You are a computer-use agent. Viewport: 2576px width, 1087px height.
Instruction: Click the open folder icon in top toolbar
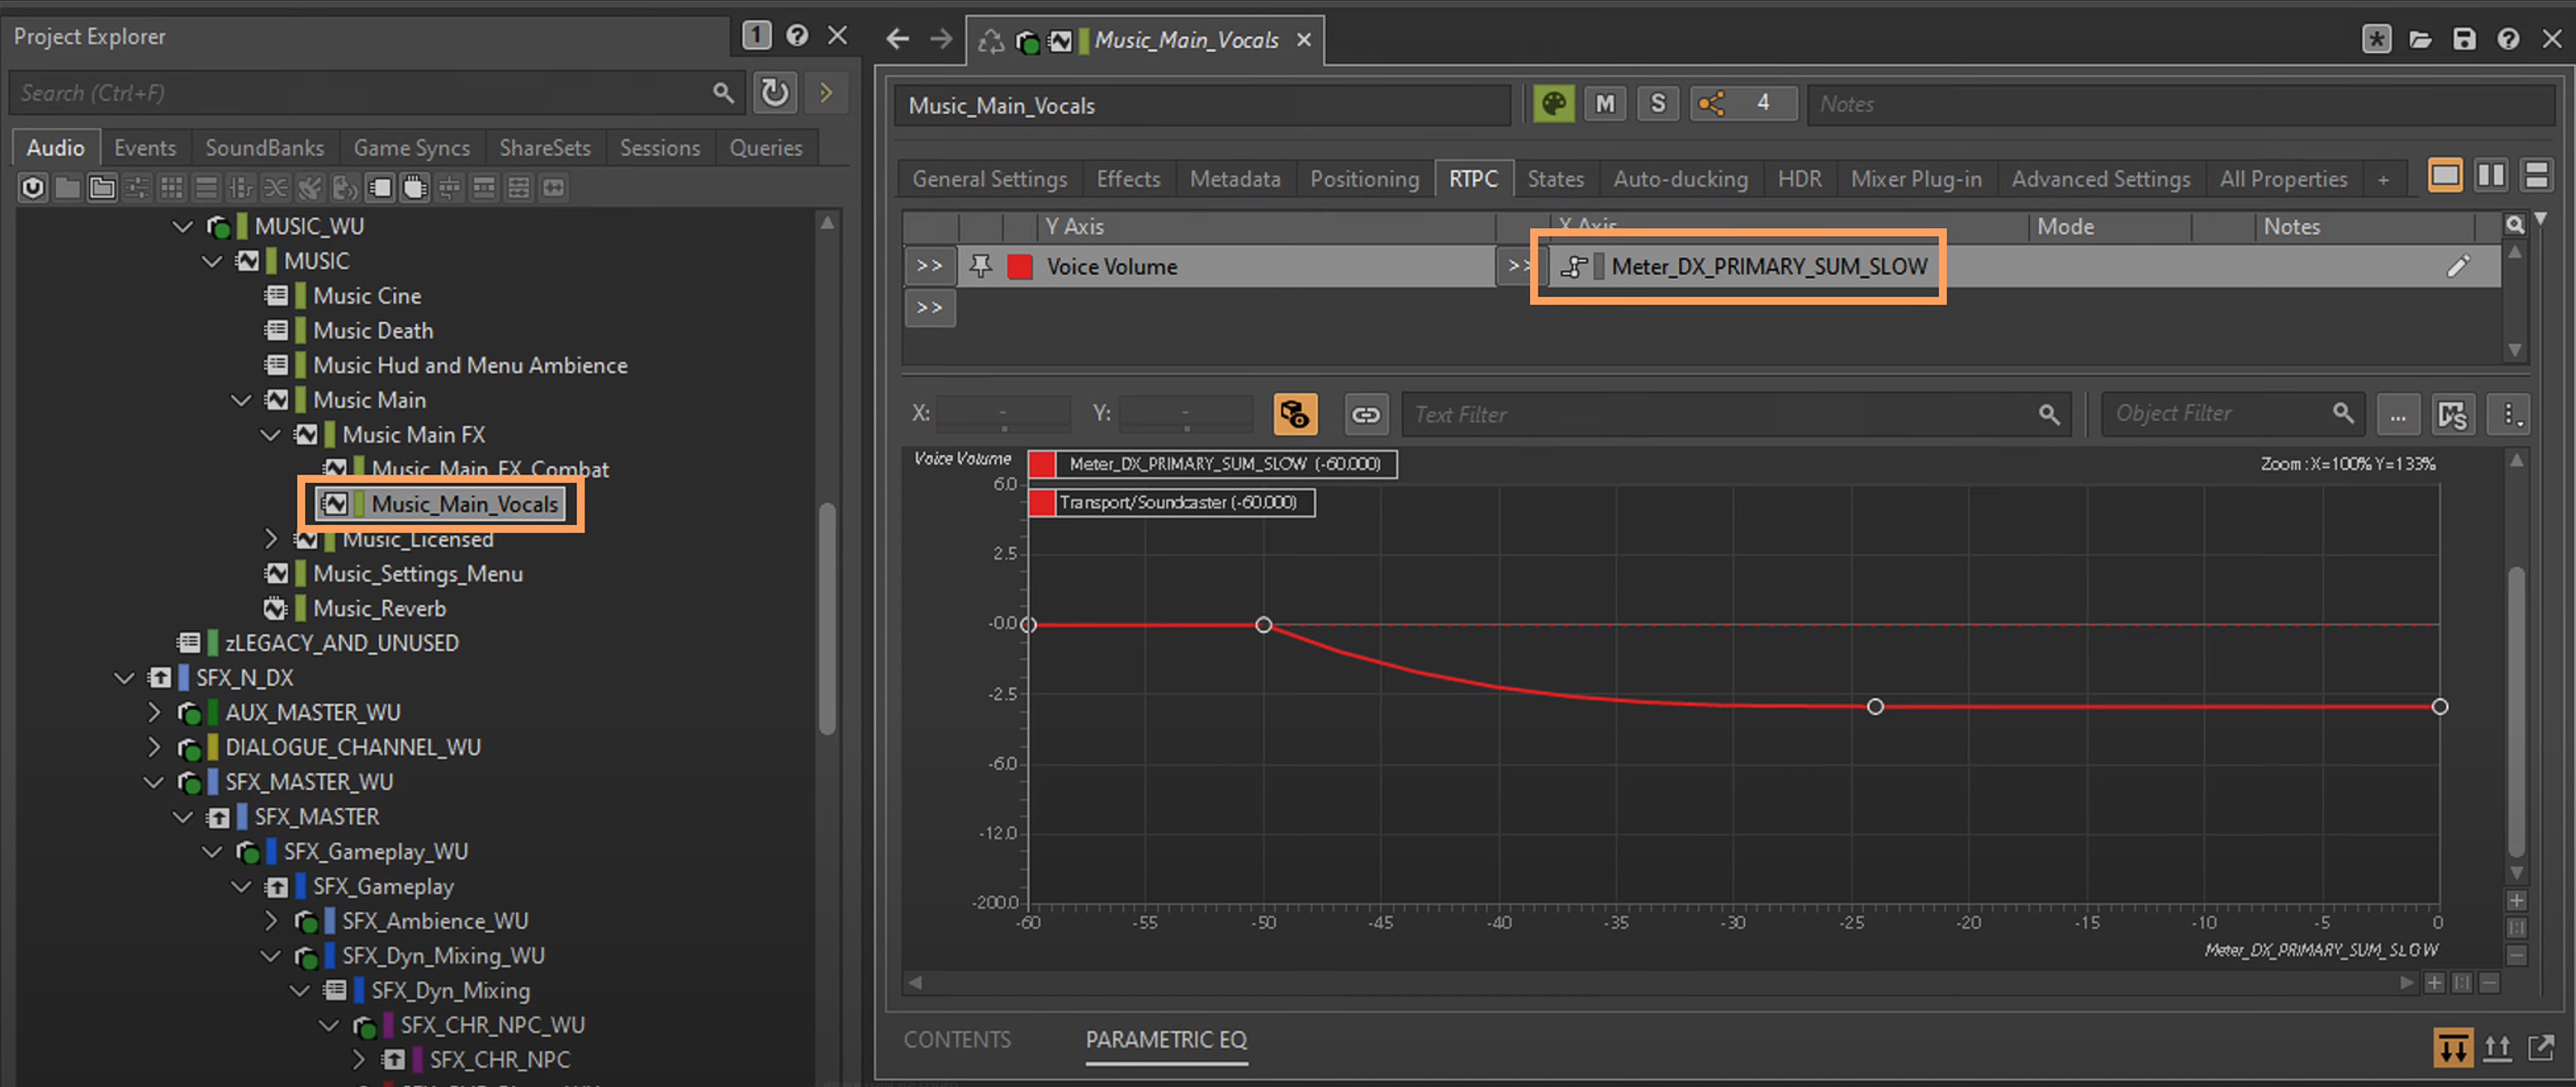pyautogui.click(x=2420, y=39)
